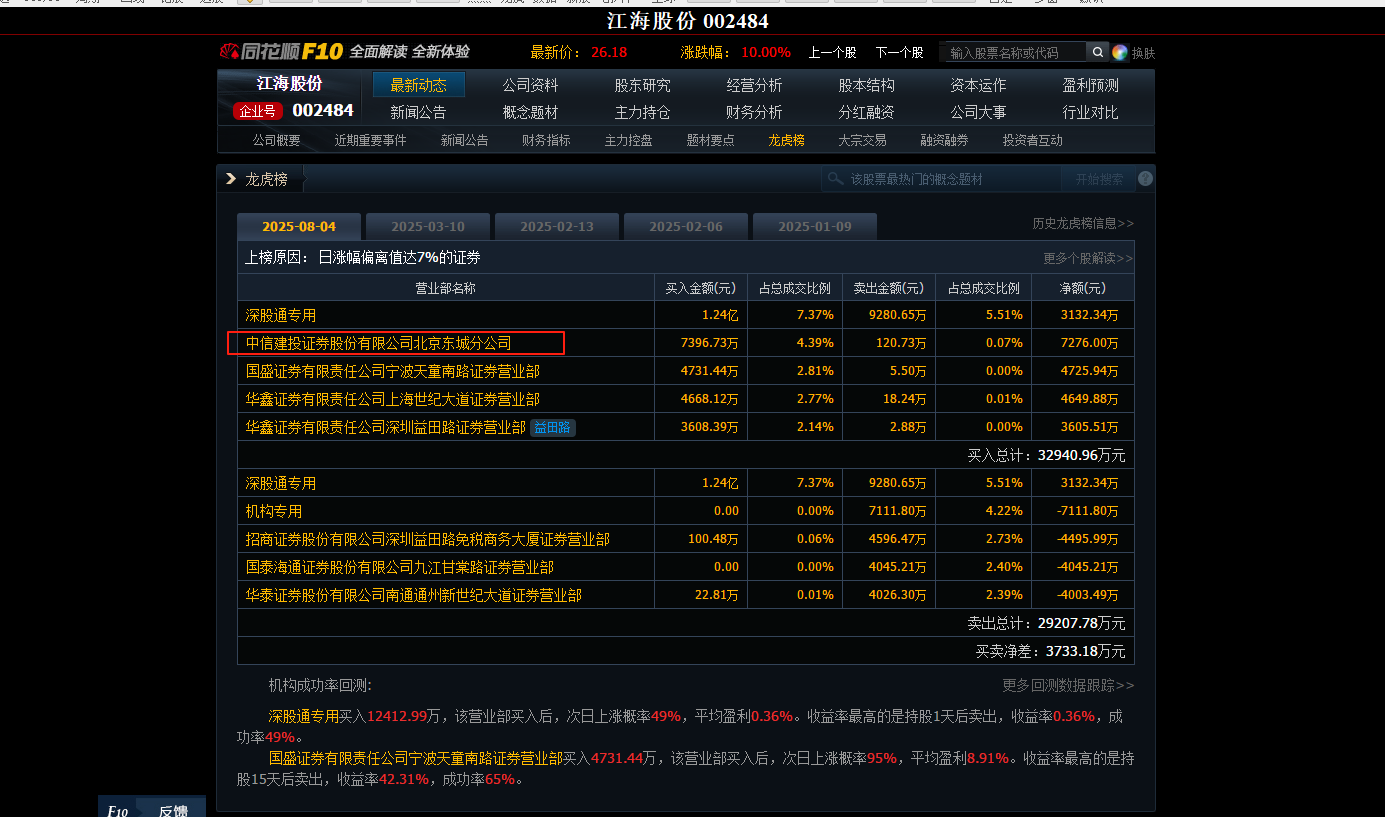The height and width of the screenshot is (817, 1385).
Task: Click the 净额(元) column header
Action: (1083, 288)
